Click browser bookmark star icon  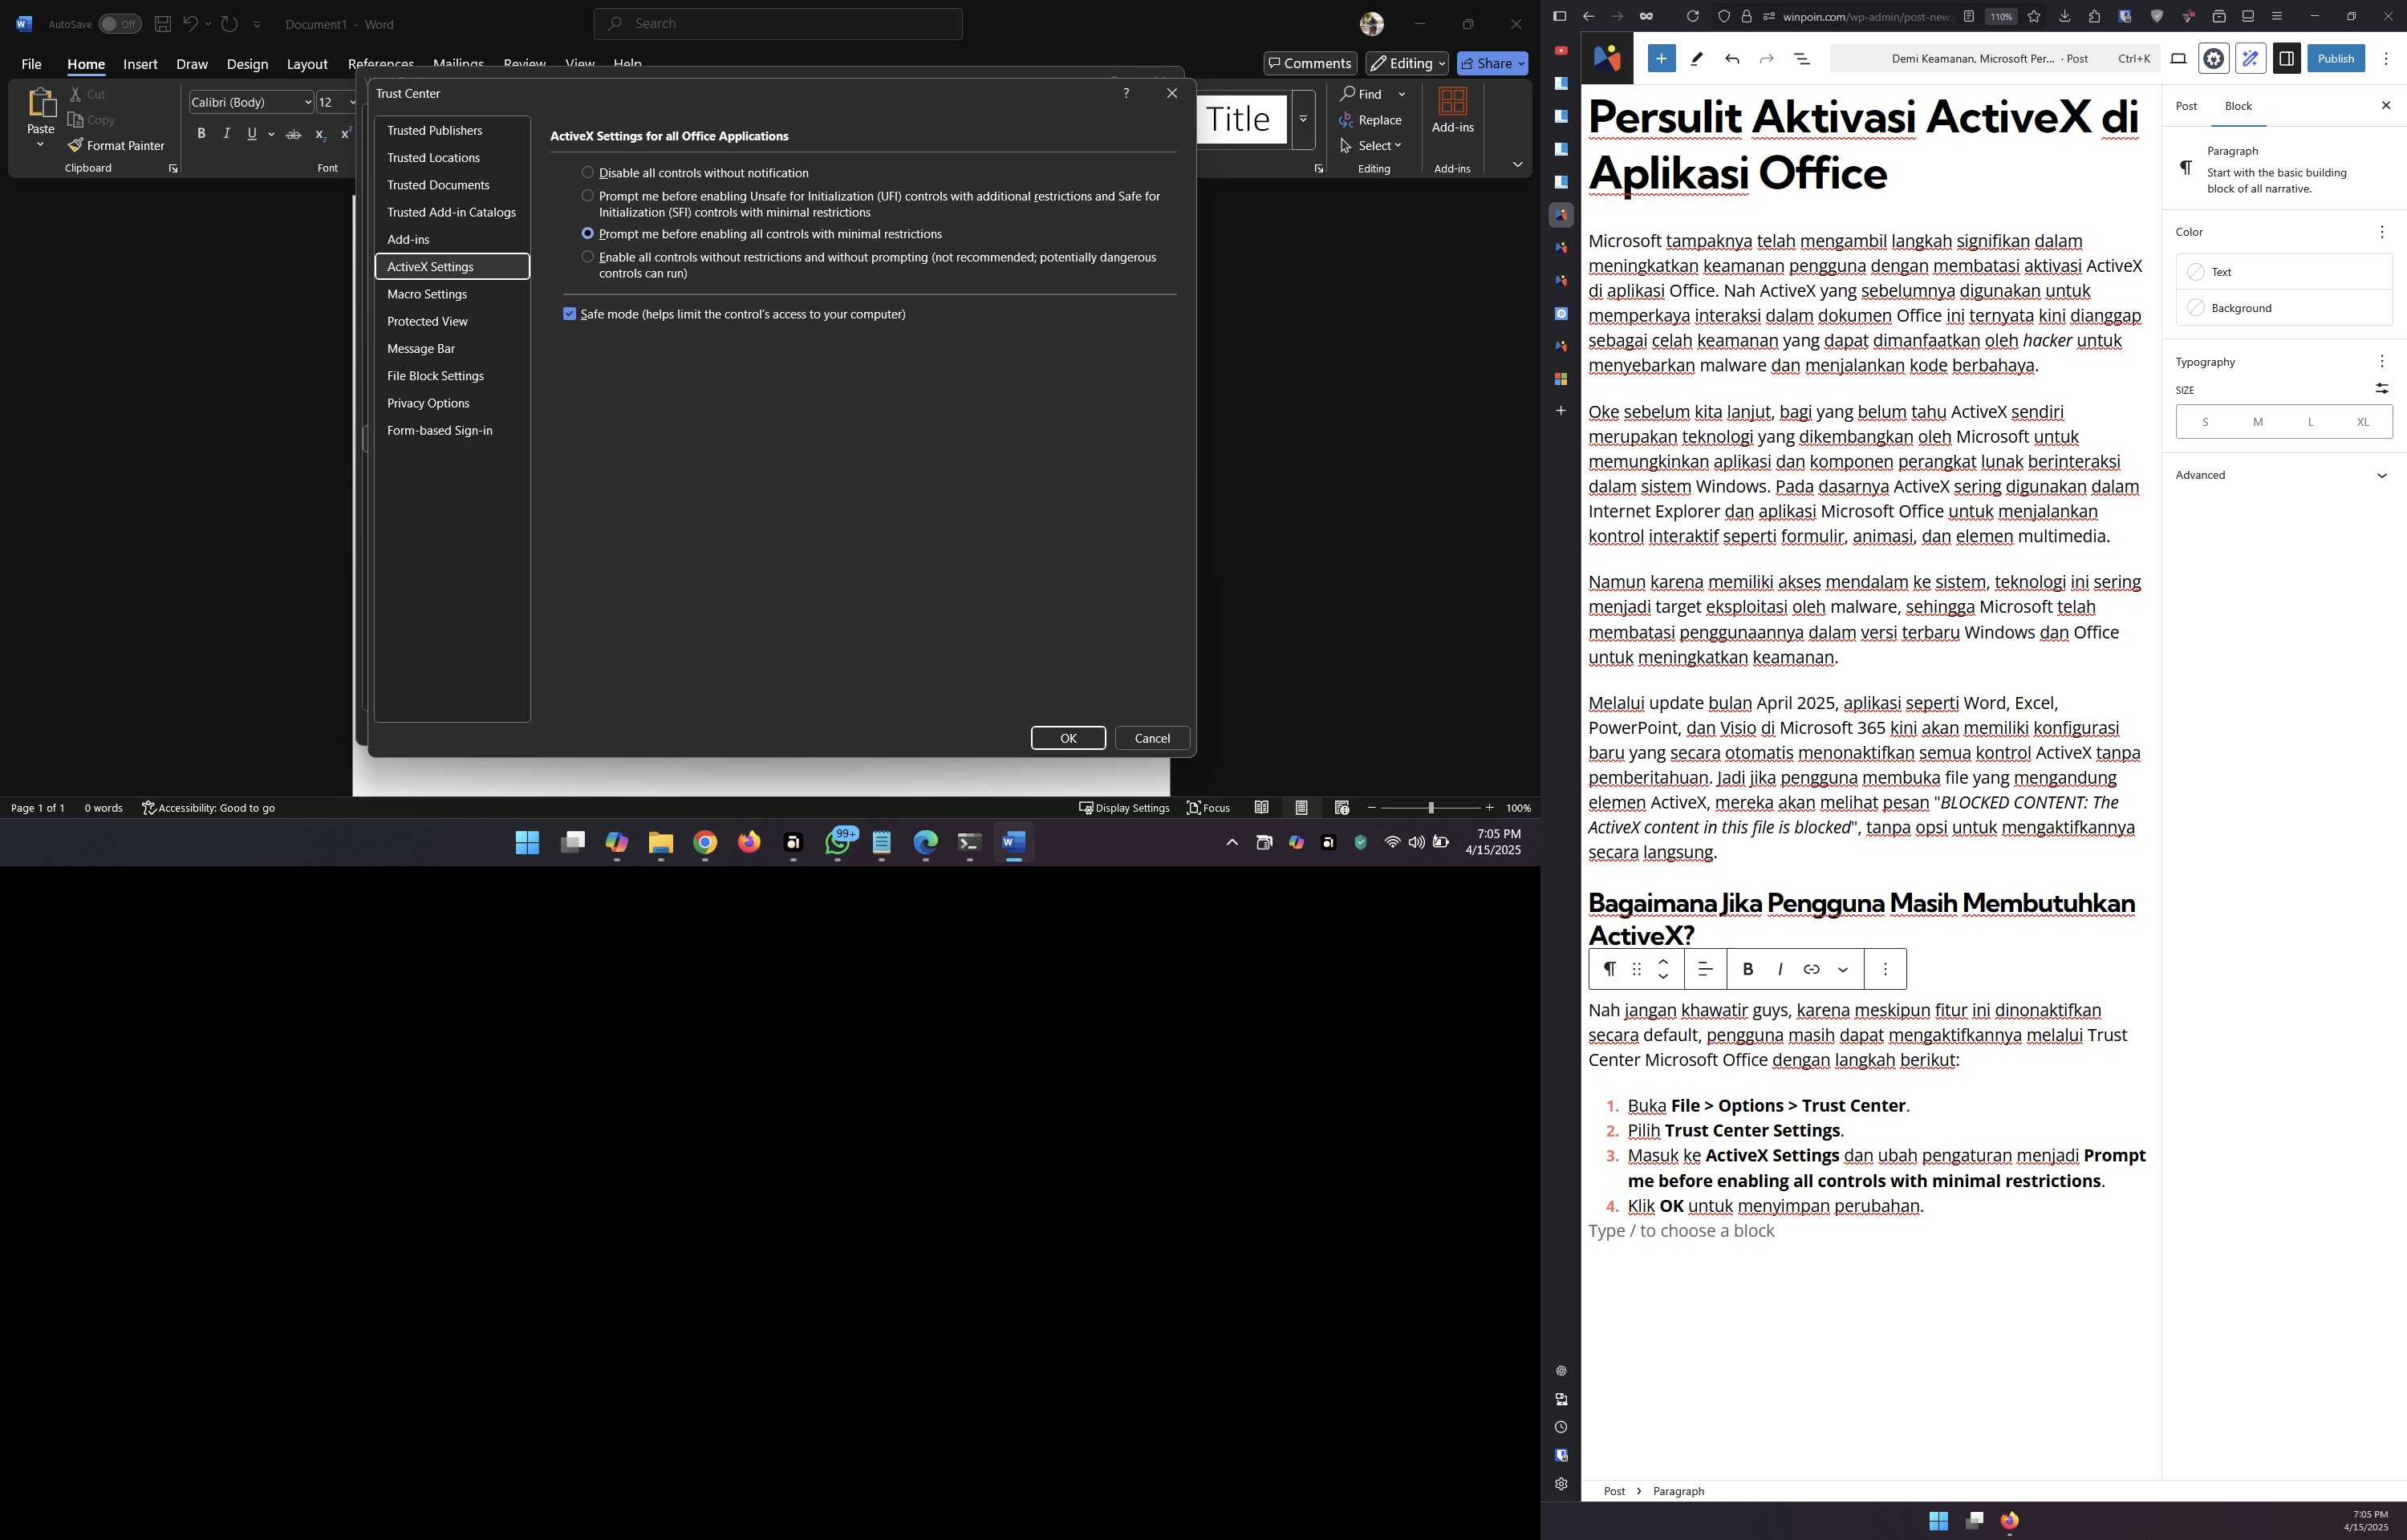tap(2033, 16)
